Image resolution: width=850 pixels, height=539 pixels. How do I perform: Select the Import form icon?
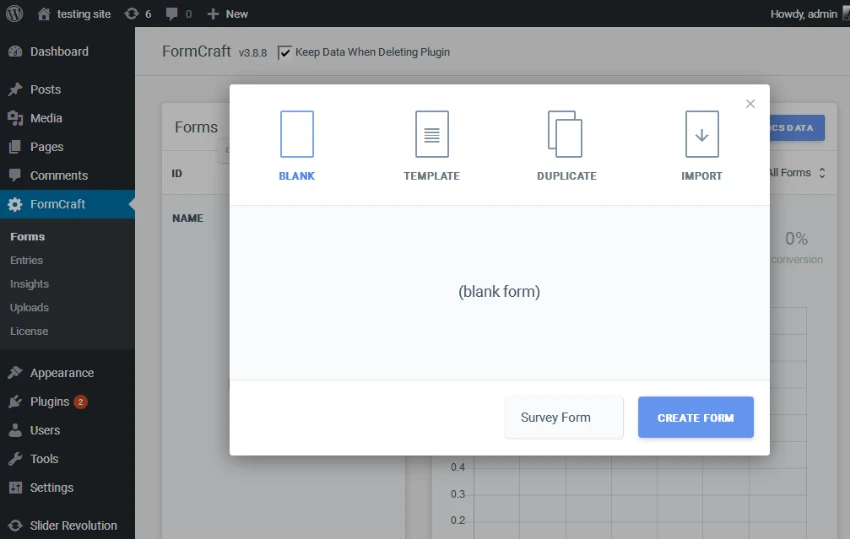(701, 134)
